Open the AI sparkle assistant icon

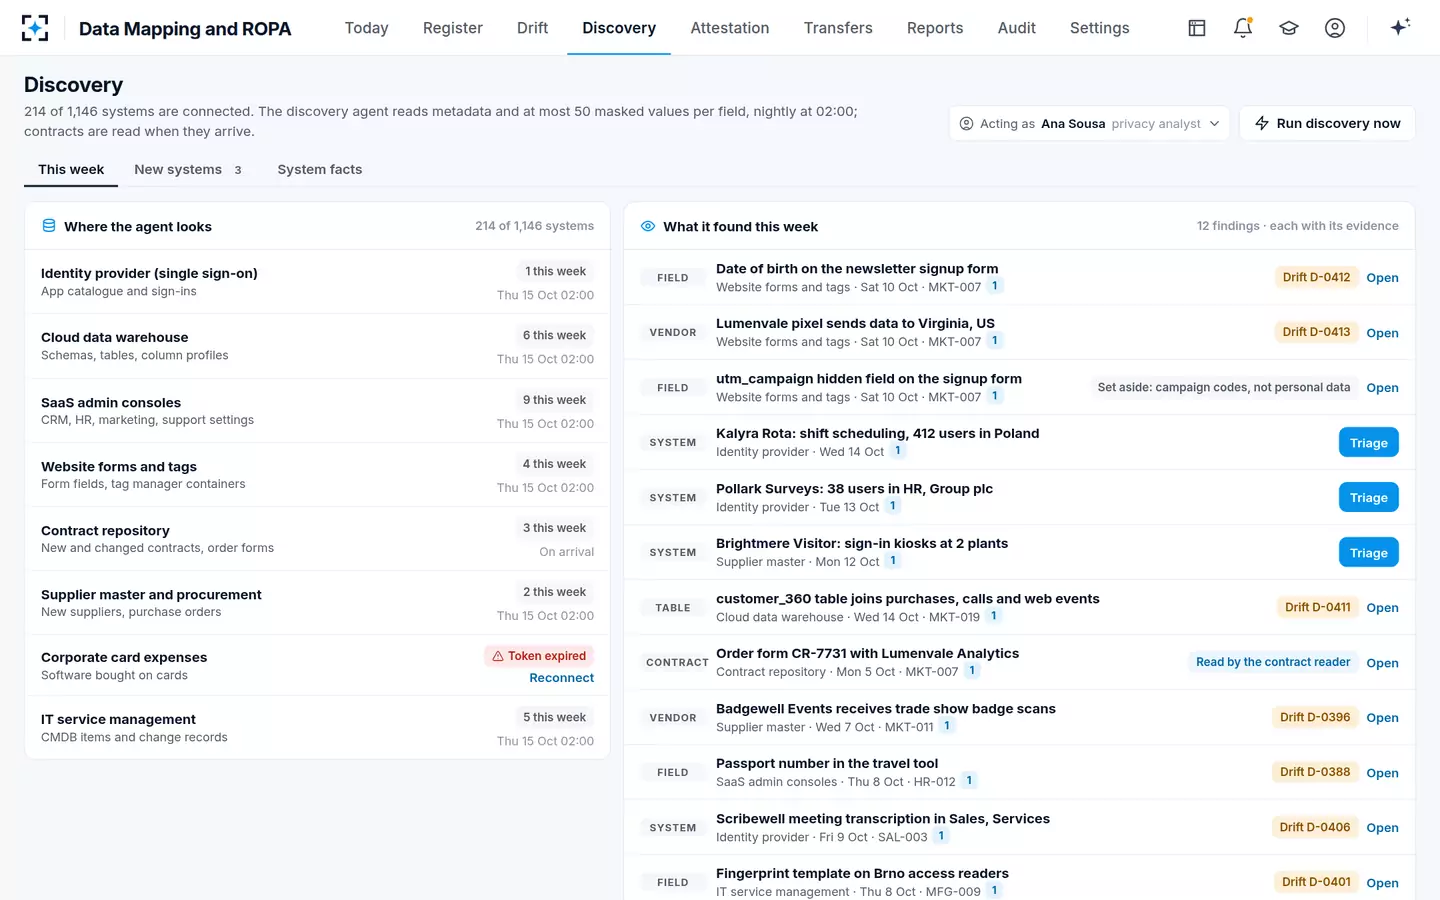click(x=1400, y=27)
